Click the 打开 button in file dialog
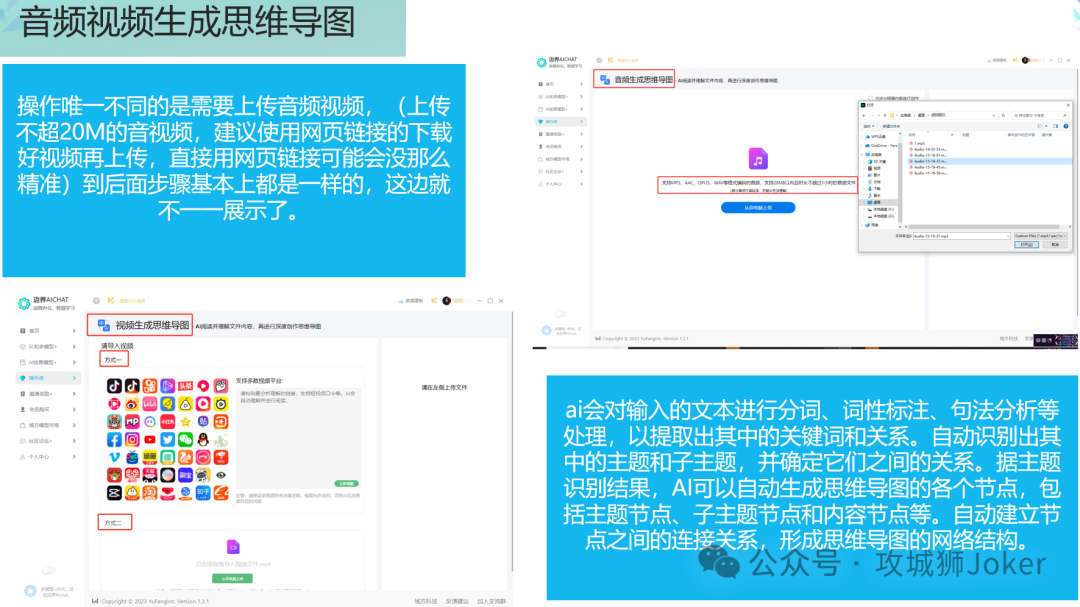Image resolution: width=1080 pixels, height=607 pixels. pos(1026,245)
